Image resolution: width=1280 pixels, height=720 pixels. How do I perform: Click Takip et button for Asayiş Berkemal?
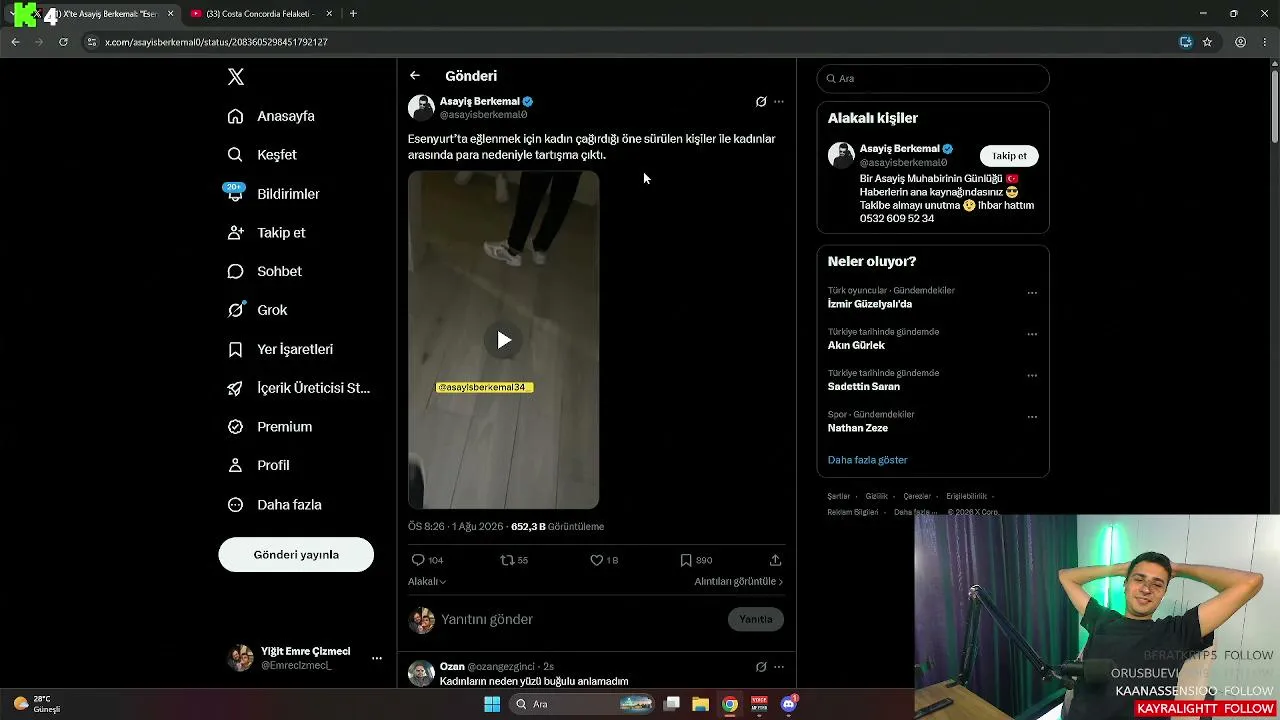(1009, 156)
